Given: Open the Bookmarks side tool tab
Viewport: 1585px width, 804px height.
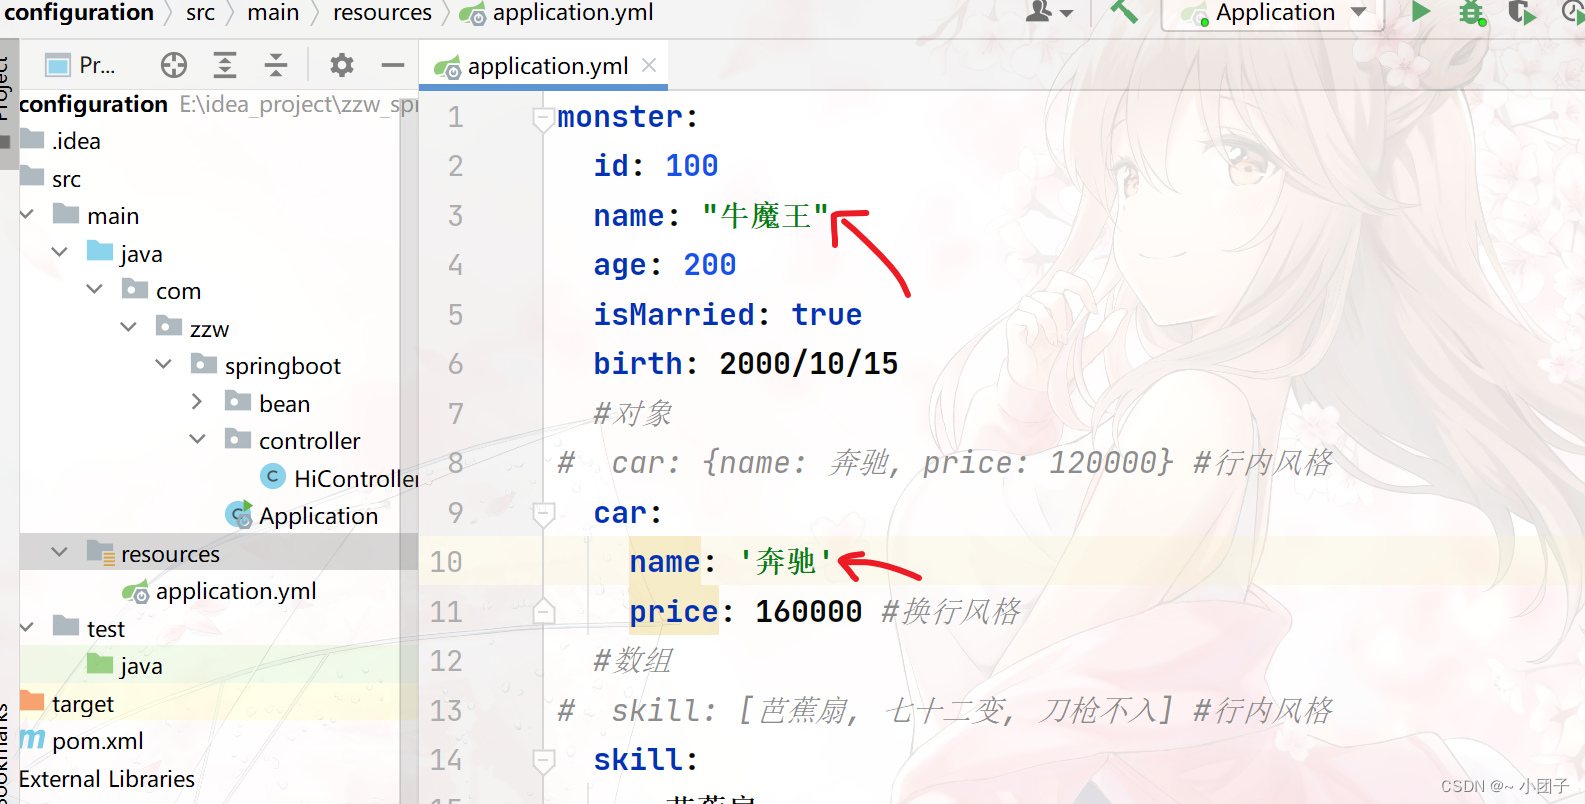Looking at the screenshot, I should coord(5,755).
